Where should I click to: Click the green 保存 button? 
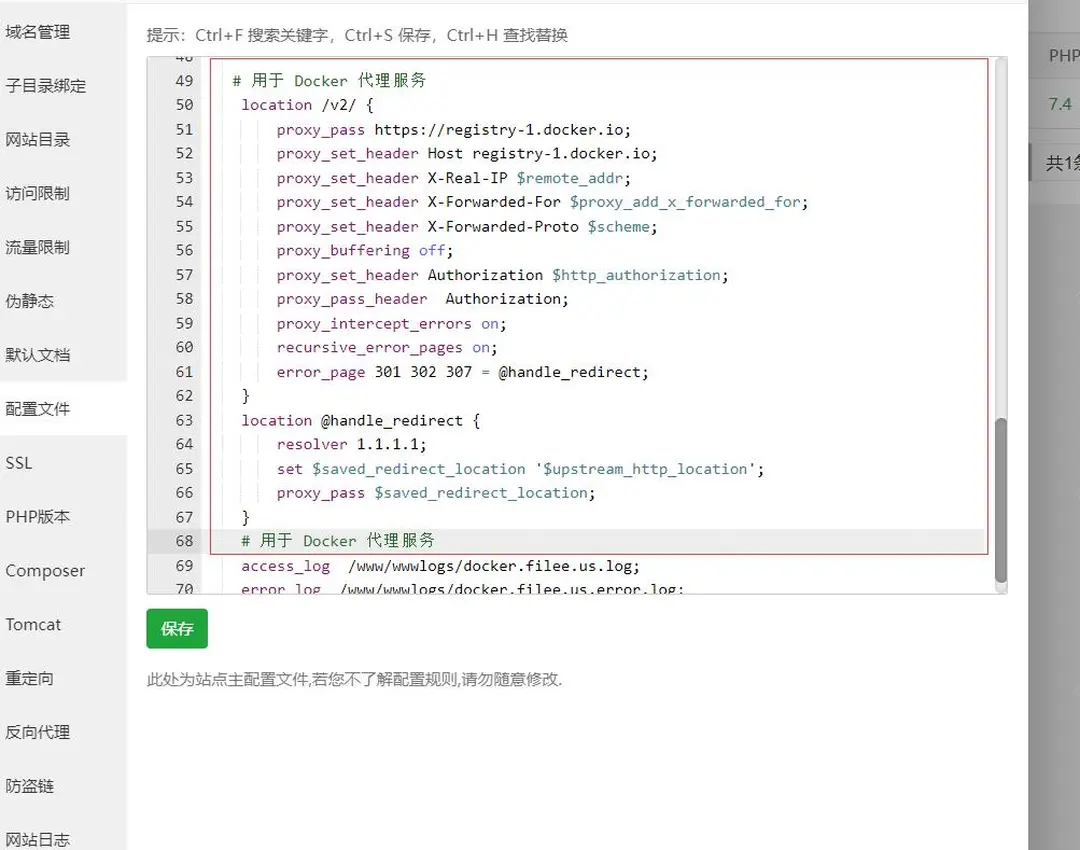point(177,629)
